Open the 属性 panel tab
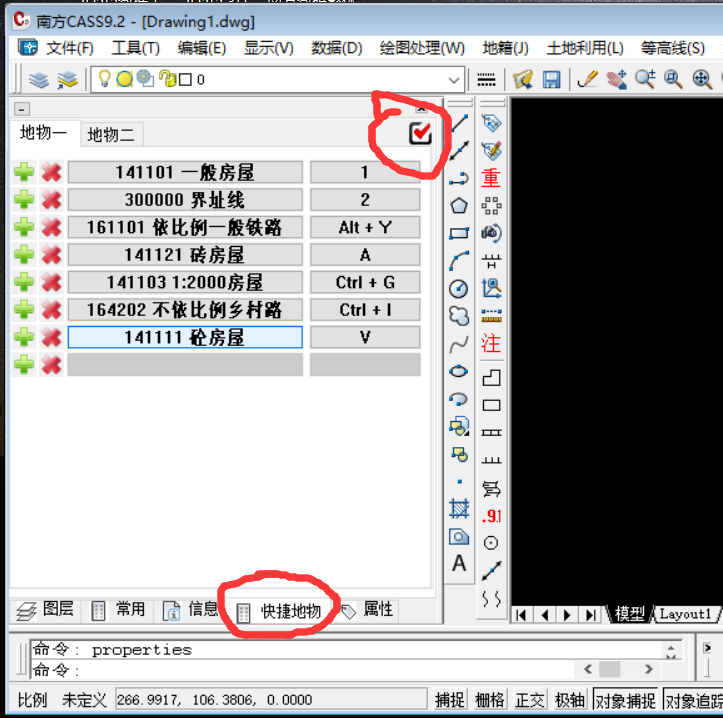The image size is (723, 718). 368,610
